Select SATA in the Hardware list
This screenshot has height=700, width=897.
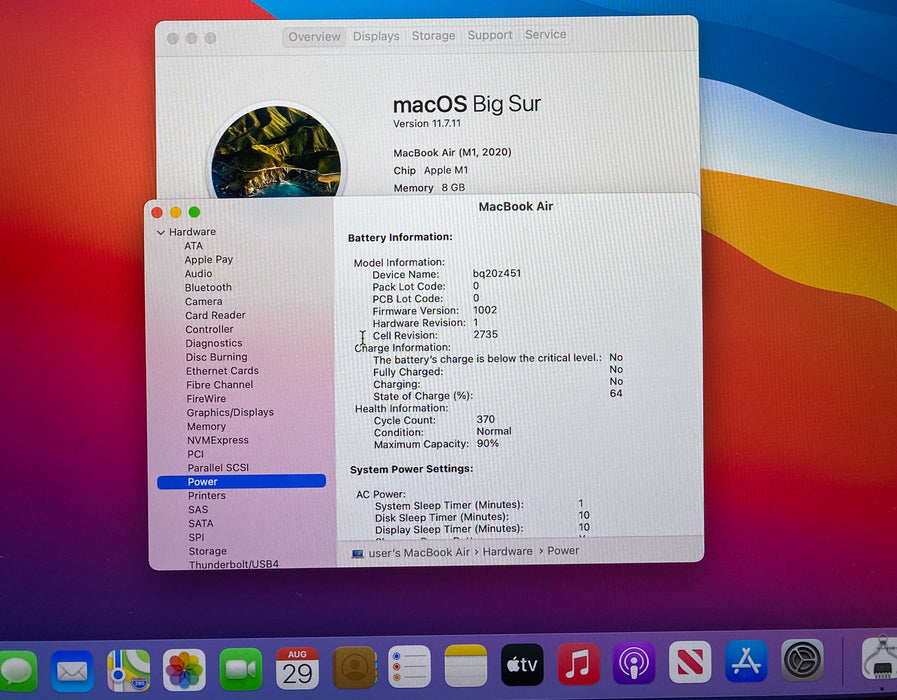pyautogui.click(x=201, y=523)
